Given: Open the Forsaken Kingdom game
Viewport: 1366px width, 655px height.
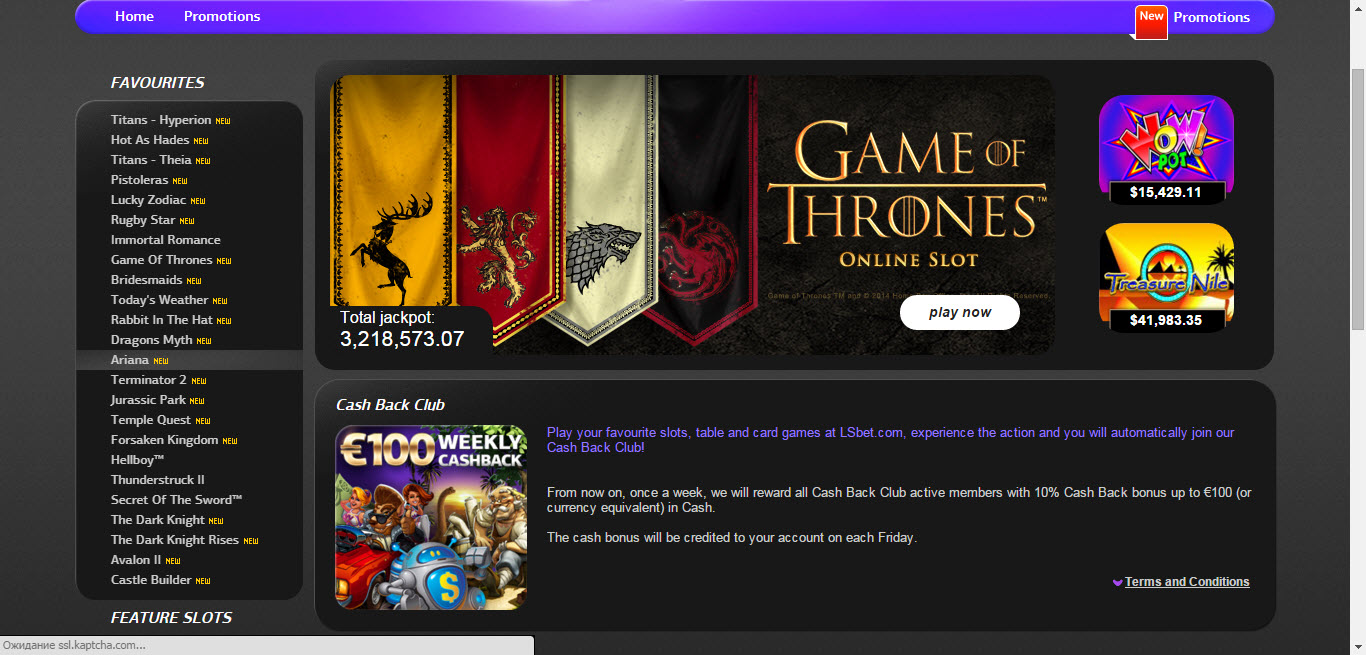Looking at the screenshot, I should (165, 440).
